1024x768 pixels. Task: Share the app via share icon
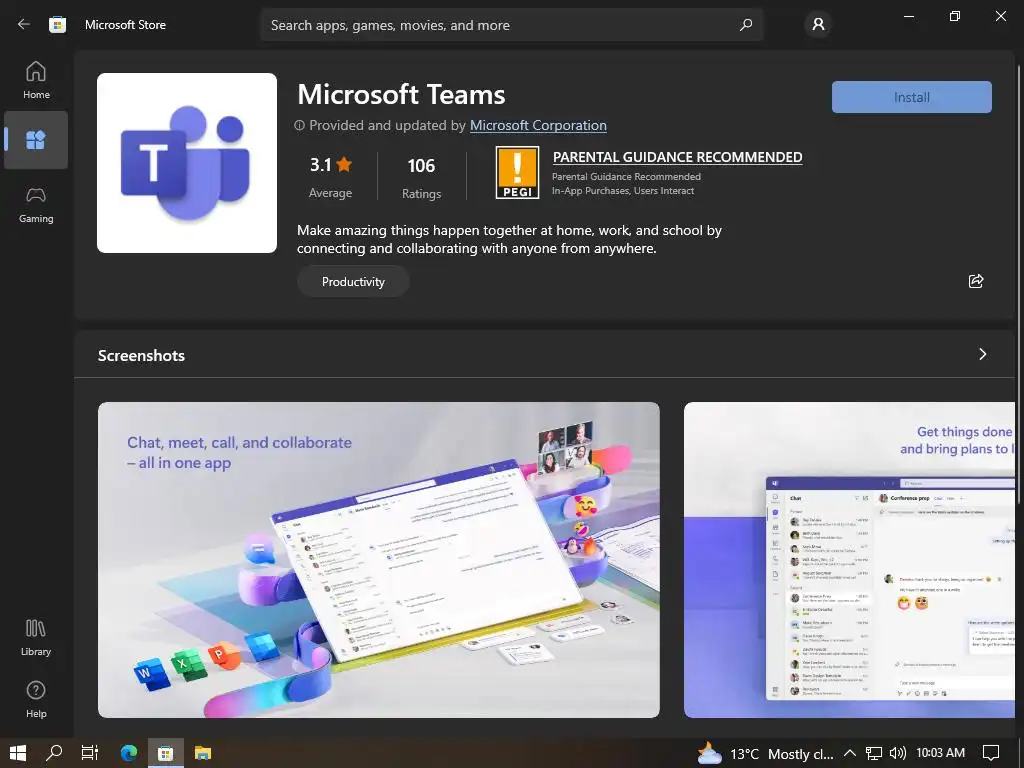976,281
